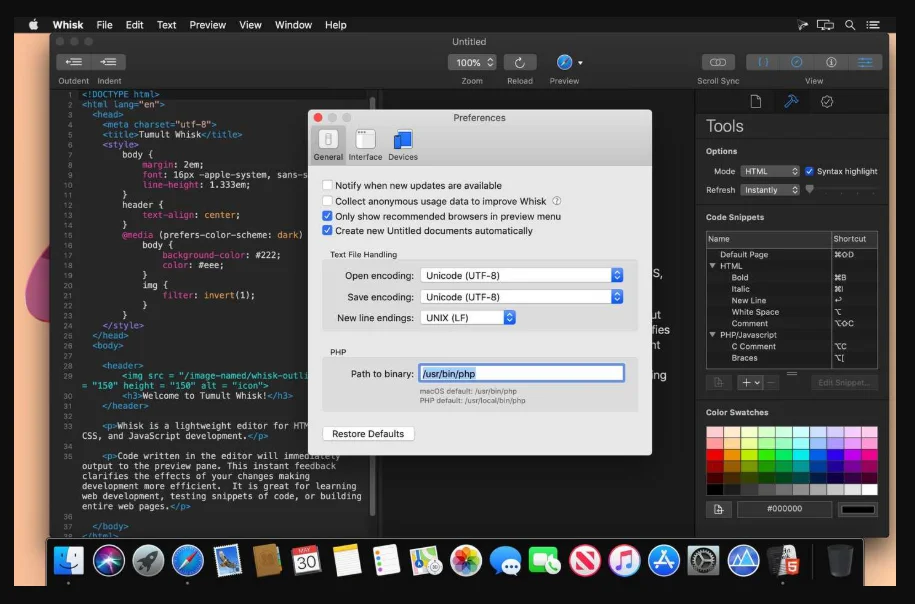Image resolution: width=915 pixels, height=604 pixels.
Task: Adjust the Zoom 100% stepper
Action: 472,62
